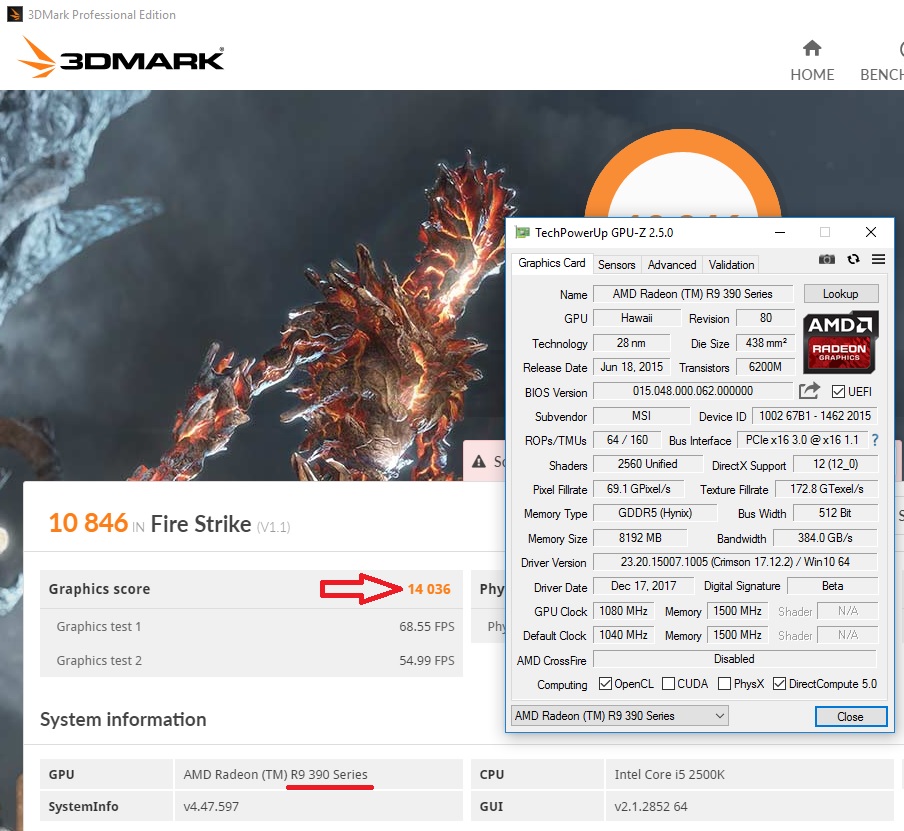Click the ROPs/TMUs 64 / 160 field
Image resolution: width=904 pixels, height=831 pixels.
point(627,440)
